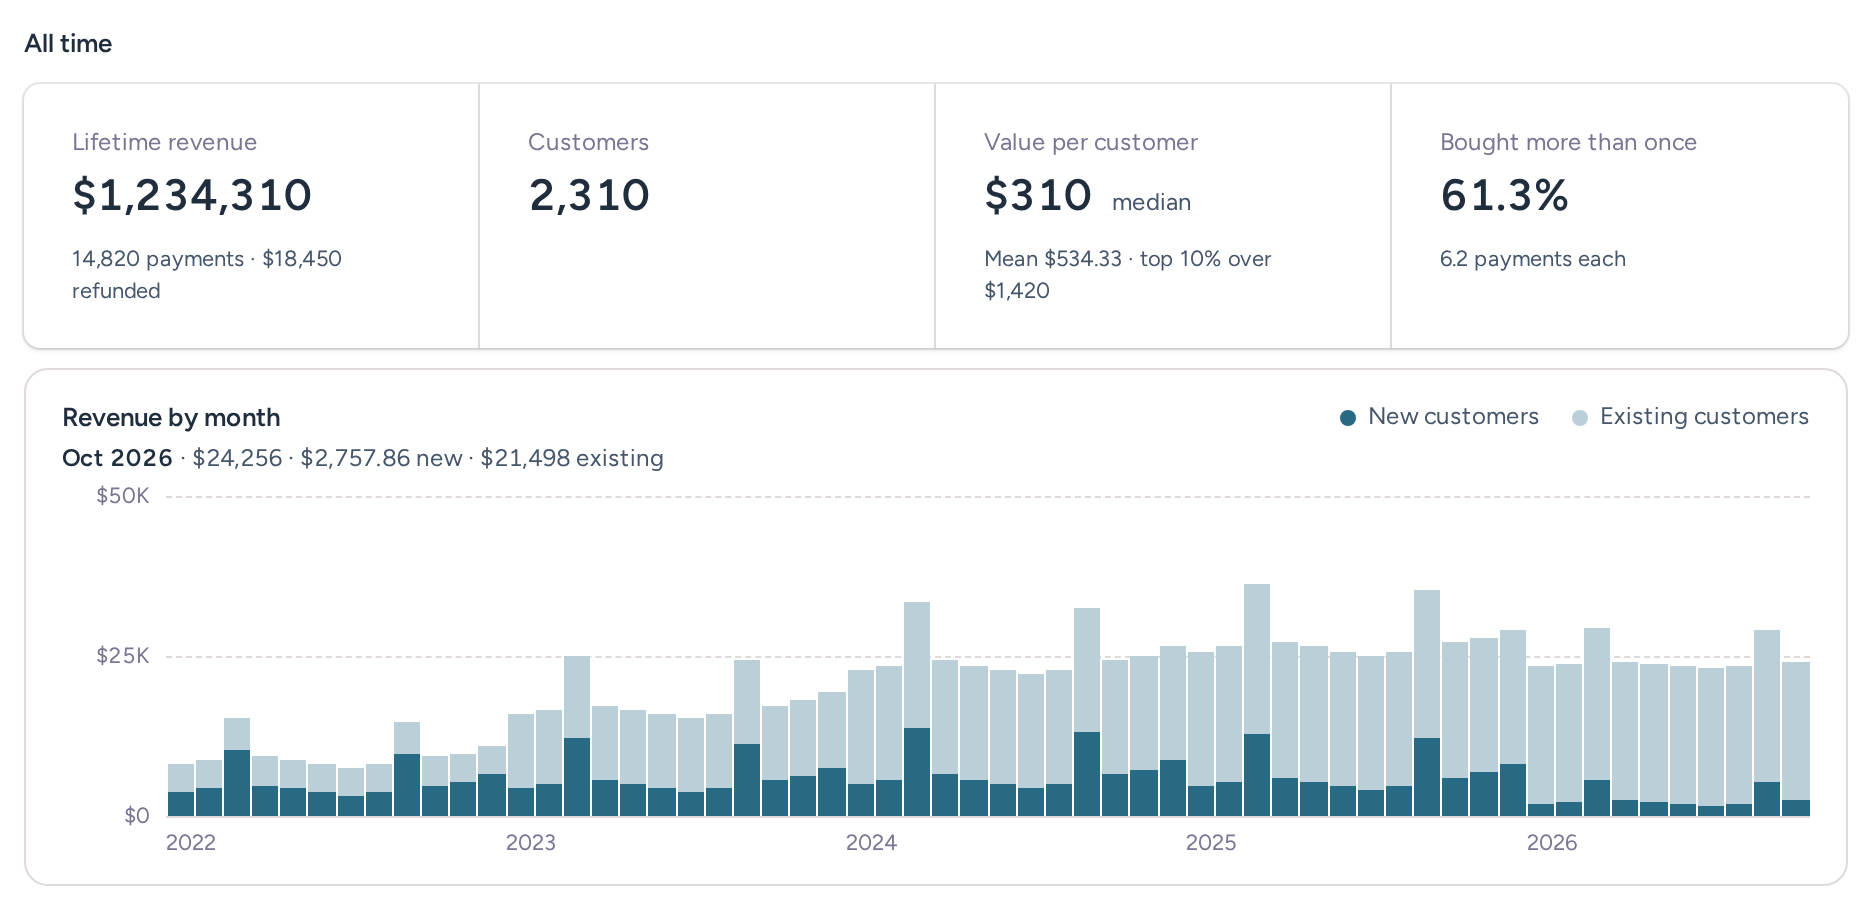1872x912 pixels.
Task: Click the 2022 axis label
Action: tap(191, 842)
